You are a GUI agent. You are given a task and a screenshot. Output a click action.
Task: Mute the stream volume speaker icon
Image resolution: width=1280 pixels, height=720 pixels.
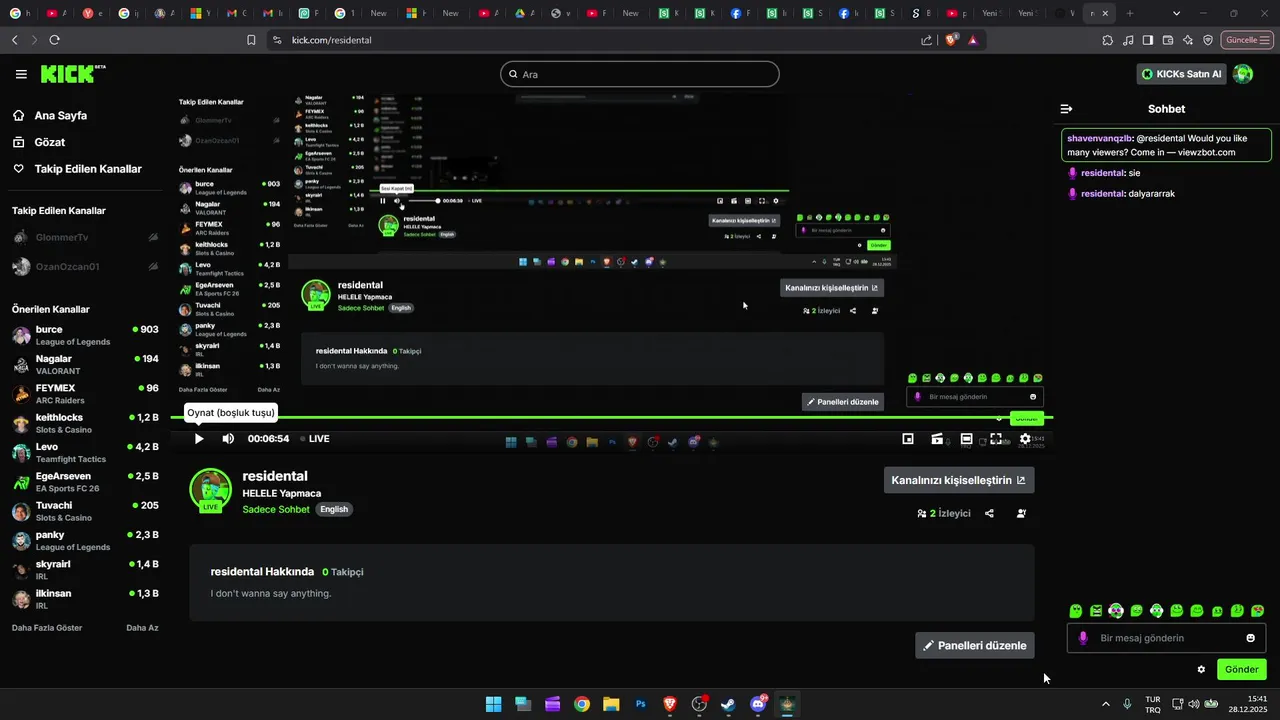(x=228, y=439)
